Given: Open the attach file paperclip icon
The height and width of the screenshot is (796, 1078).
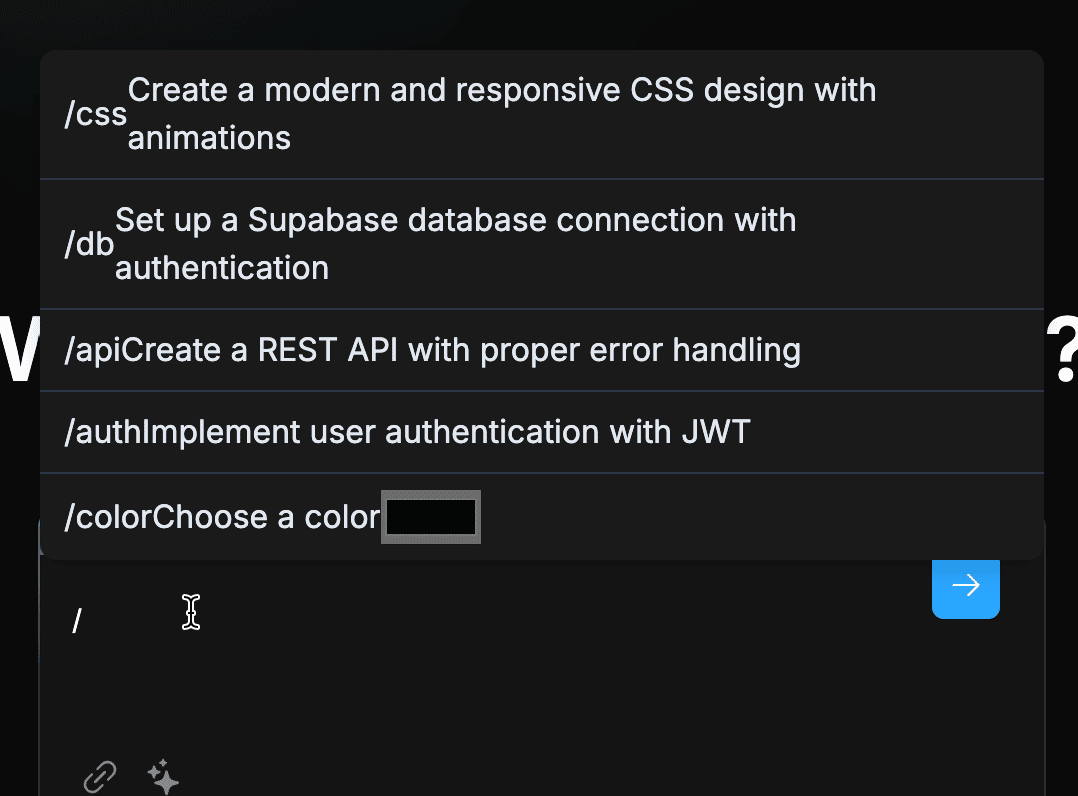Looking at the screenshot, I should click(99, 776).
